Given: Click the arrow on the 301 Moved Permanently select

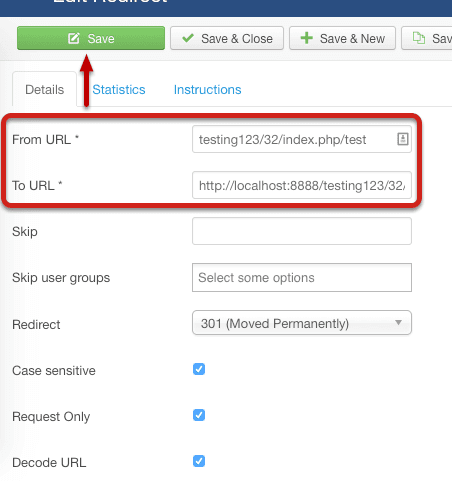Looking at the screenshot, I should tap(398, 322).
